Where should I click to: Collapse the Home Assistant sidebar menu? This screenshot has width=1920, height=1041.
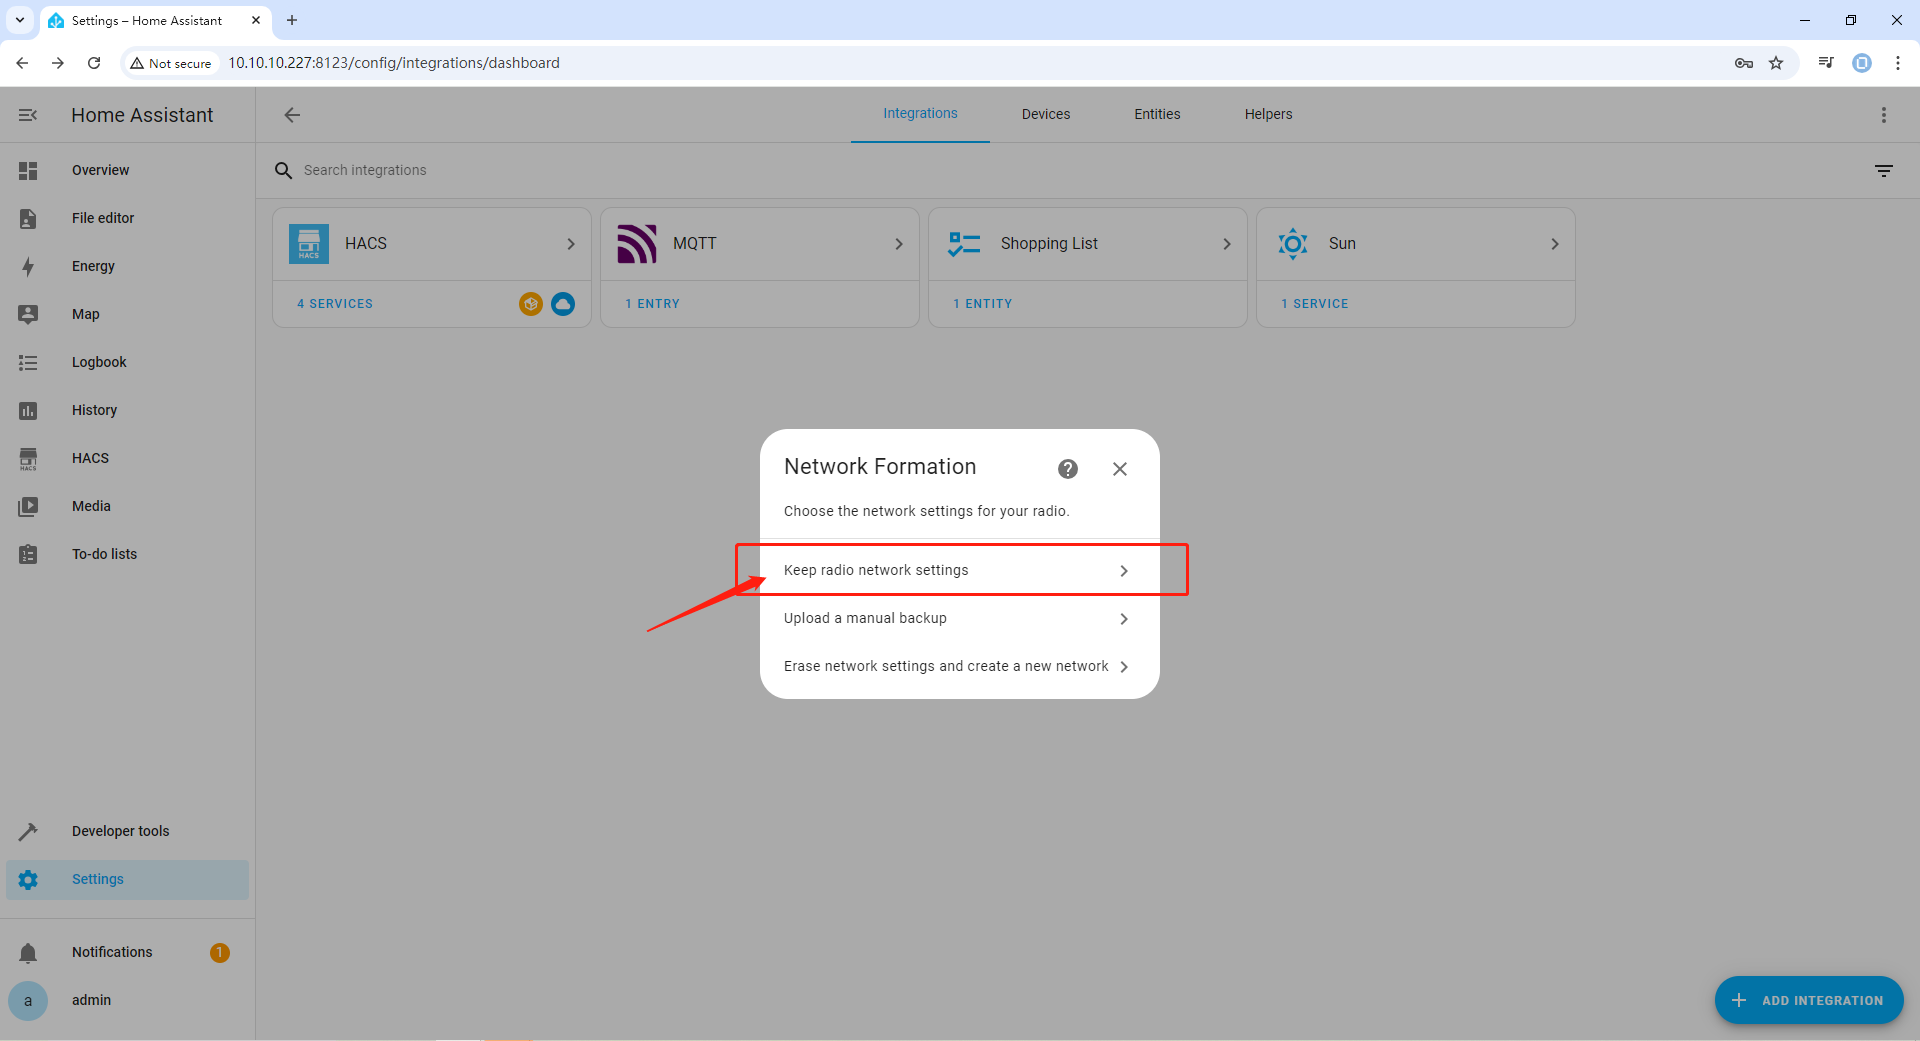coord(28,115)
